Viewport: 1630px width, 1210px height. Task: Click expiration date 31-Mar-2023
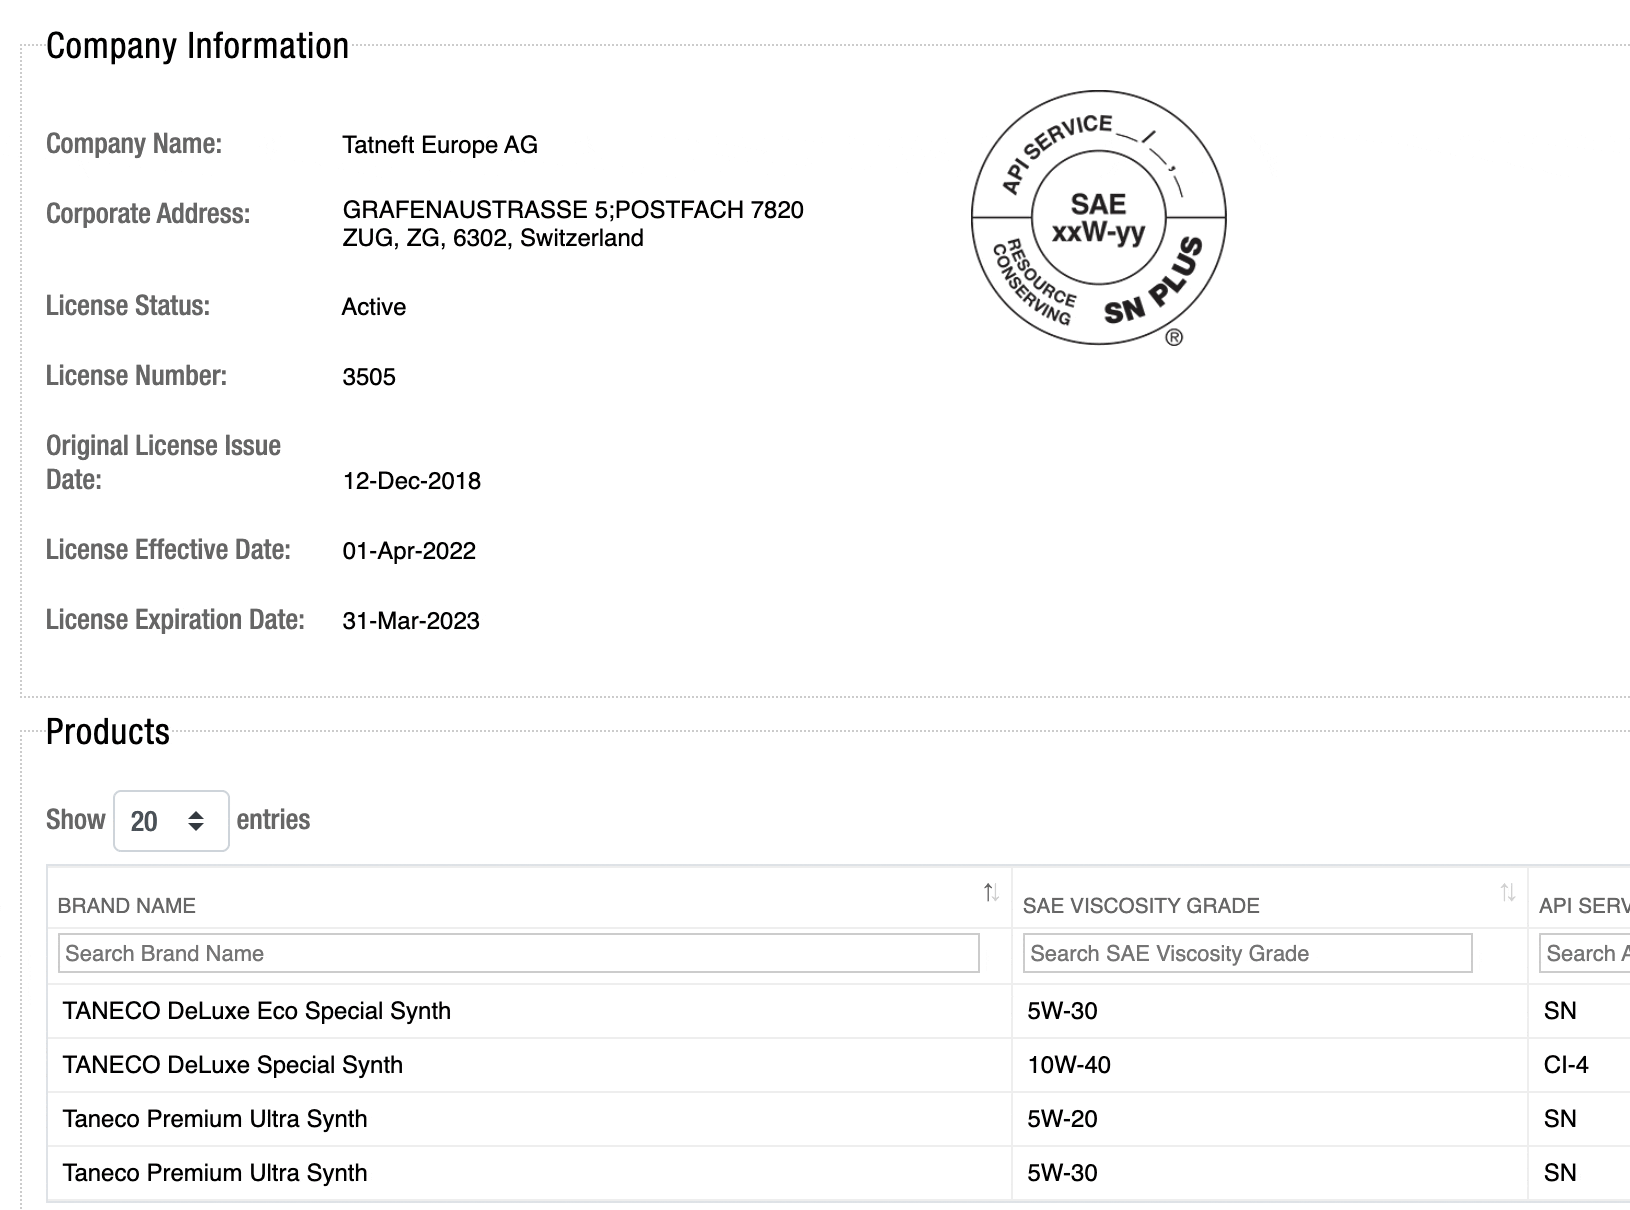411,621
